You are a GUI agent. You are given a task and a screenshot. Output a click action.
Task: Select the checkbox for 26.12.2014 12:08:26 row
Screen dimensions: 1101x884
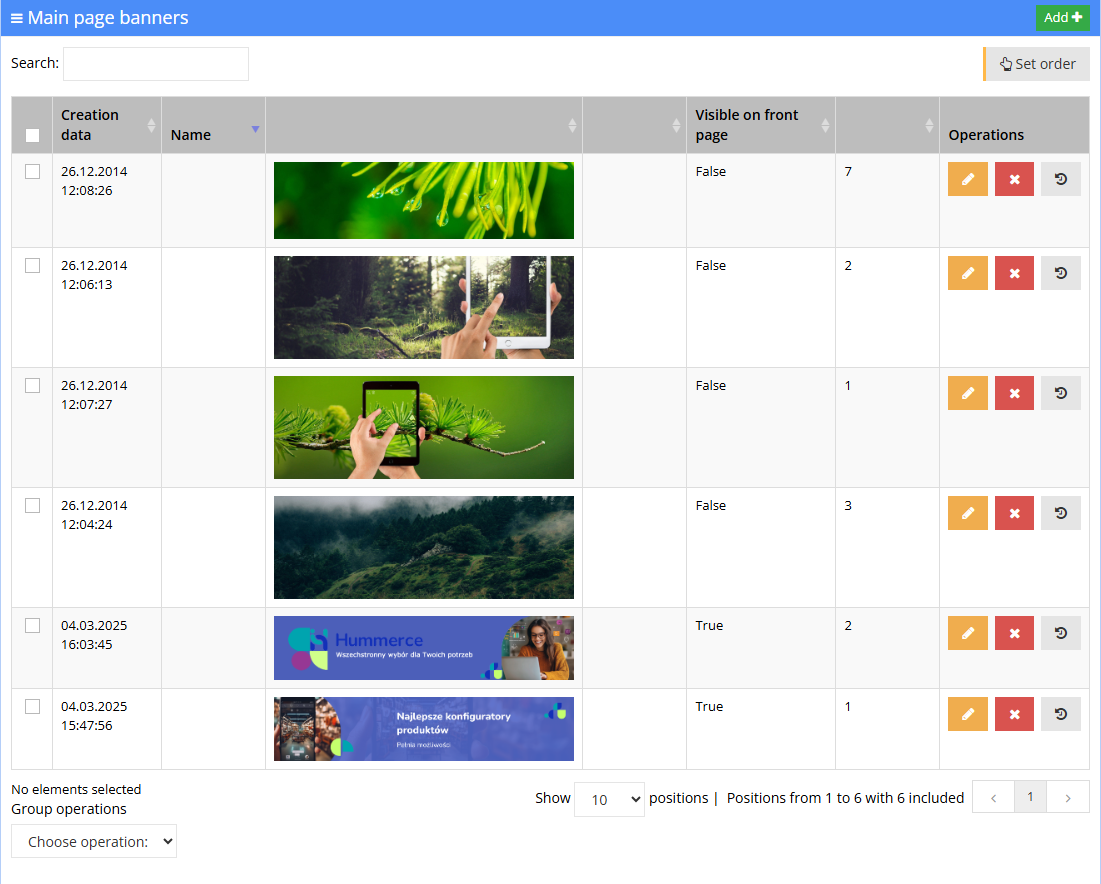(32, 171)
